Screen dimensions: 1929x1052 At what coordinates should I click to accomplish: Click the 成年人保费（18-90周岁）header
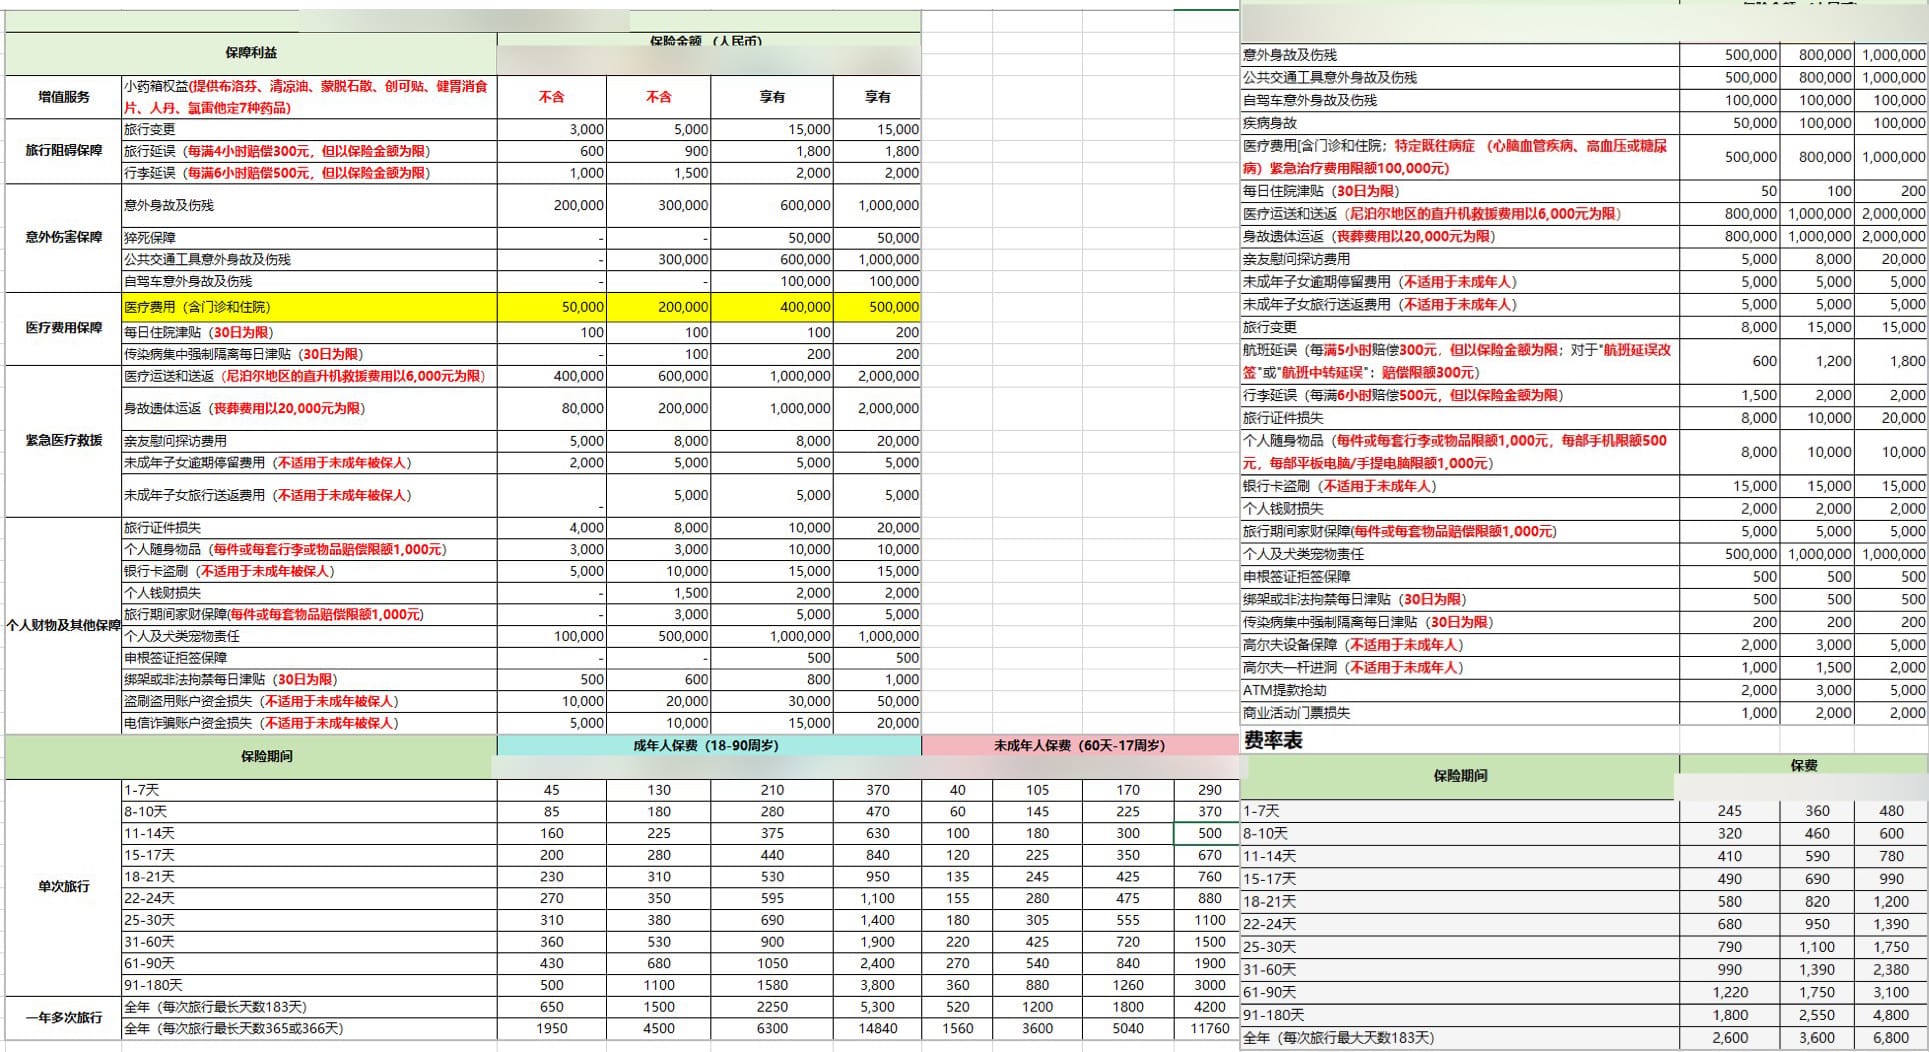pyautogui.click(x=707, y=746)
